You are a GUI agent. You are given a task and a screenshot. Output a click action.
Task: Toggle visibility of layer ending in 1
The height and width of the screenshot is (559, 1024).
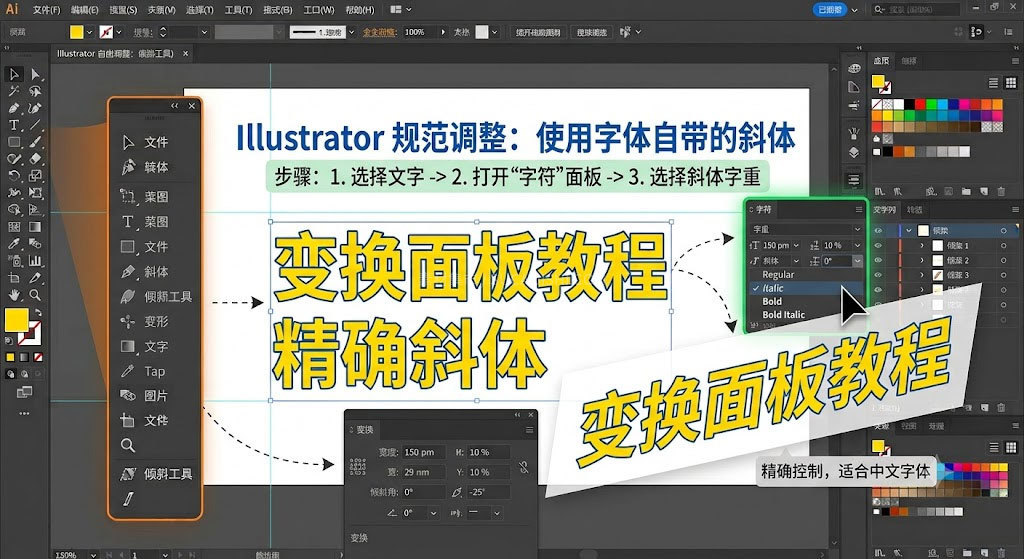[878, 246]
